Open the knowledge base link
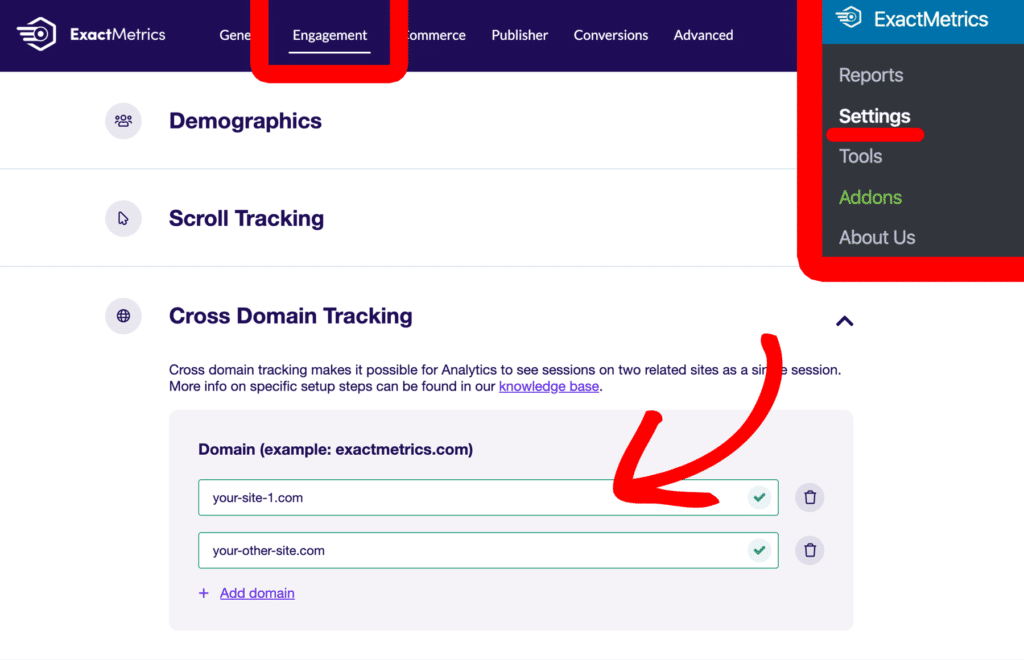 pyautogui.click(x=548, y=386)
